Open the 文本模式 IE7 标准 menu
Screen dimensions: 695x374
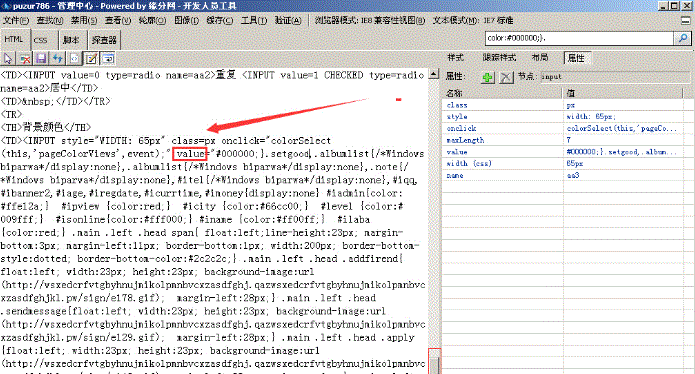pos(473,20)
